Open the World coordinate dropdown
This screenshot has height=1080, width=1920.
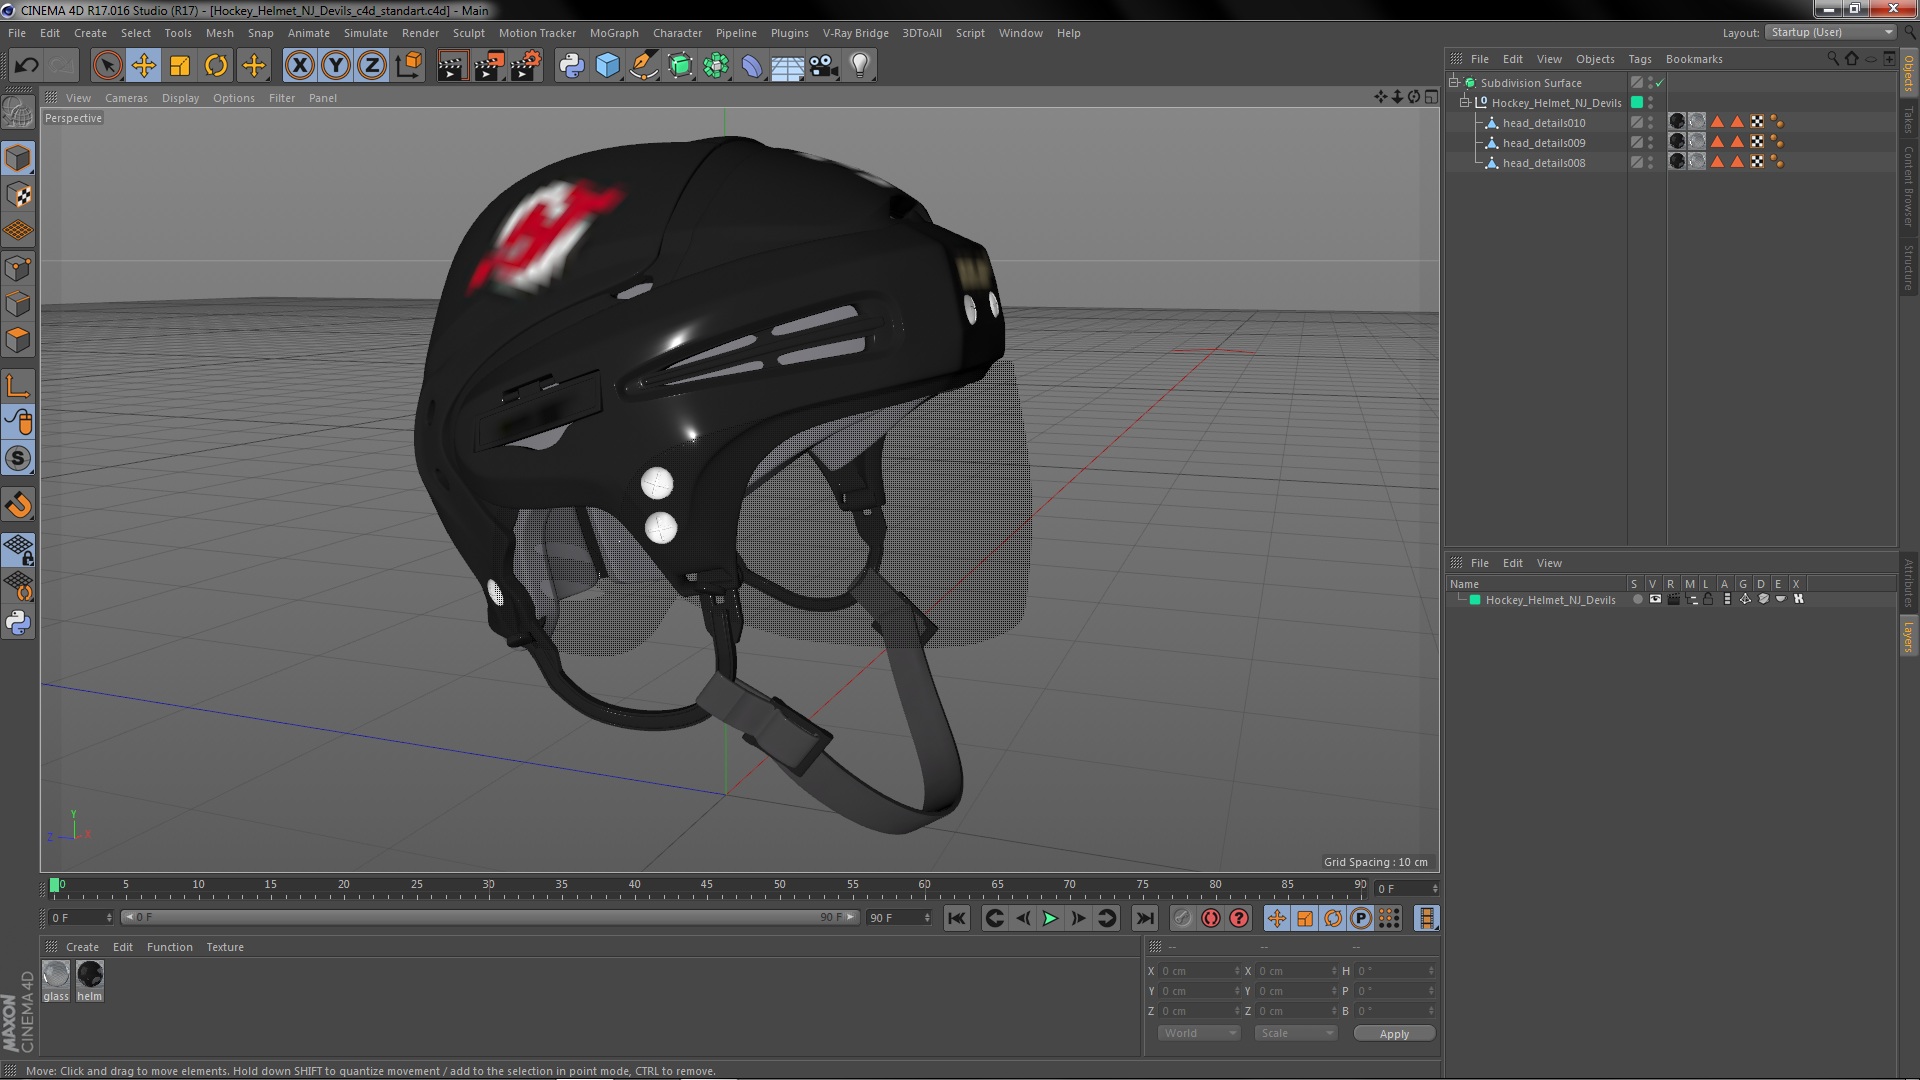pos(1199,1033)
